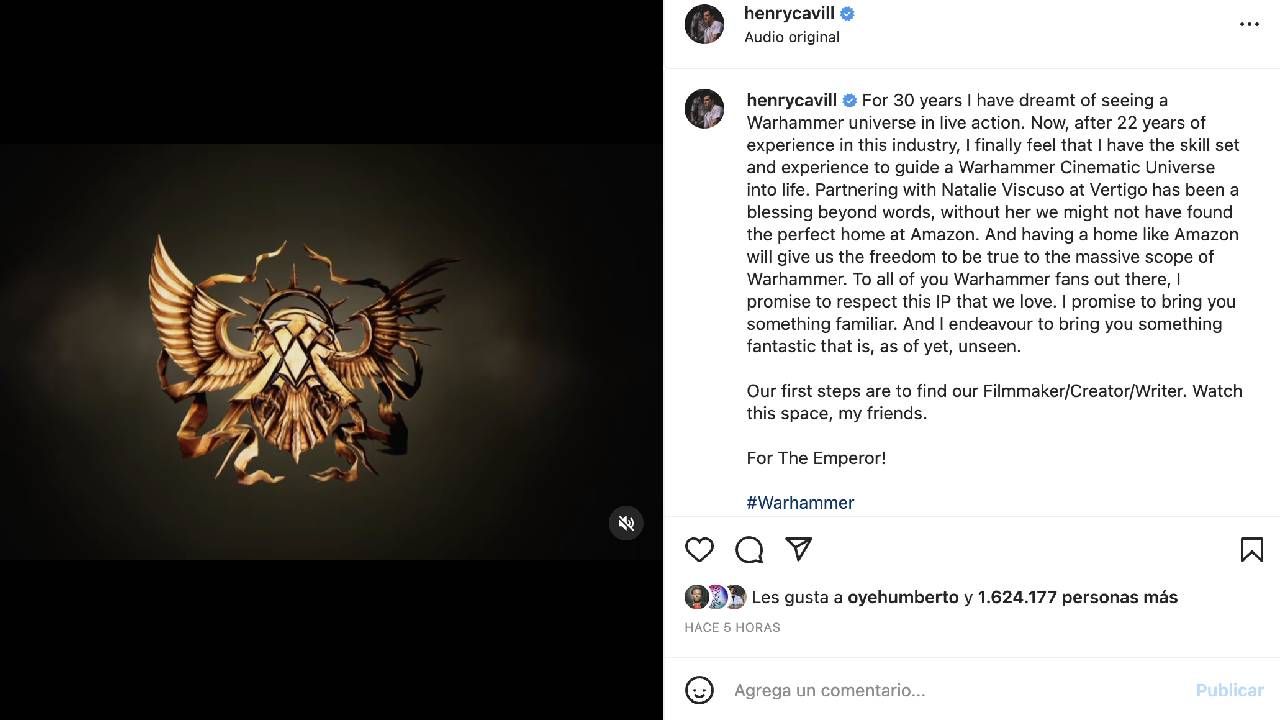The image size is (1280, 720).
Task: Unmute the video audio
Action: coord(626,523)
